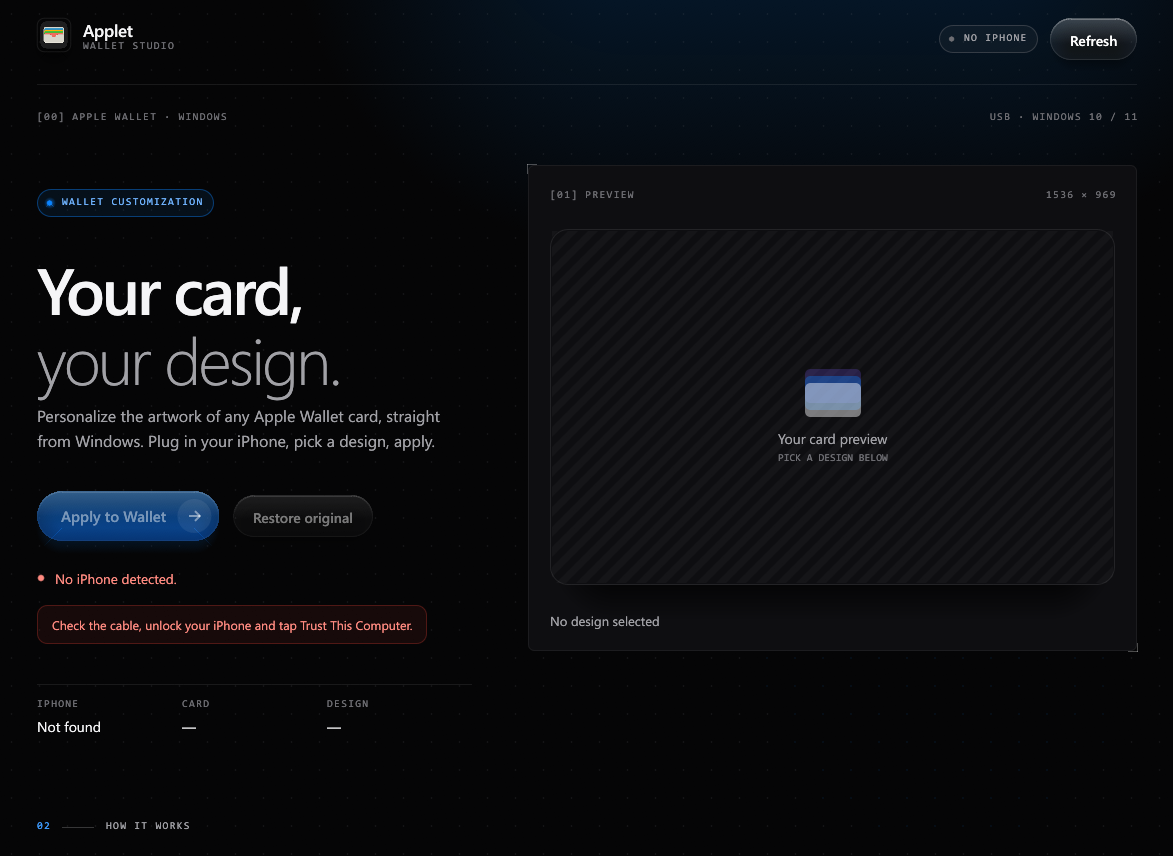Click the 'WALLET STUDIO' subtitle
This screenshot has width=1173, height=856.
pos(129,46)
